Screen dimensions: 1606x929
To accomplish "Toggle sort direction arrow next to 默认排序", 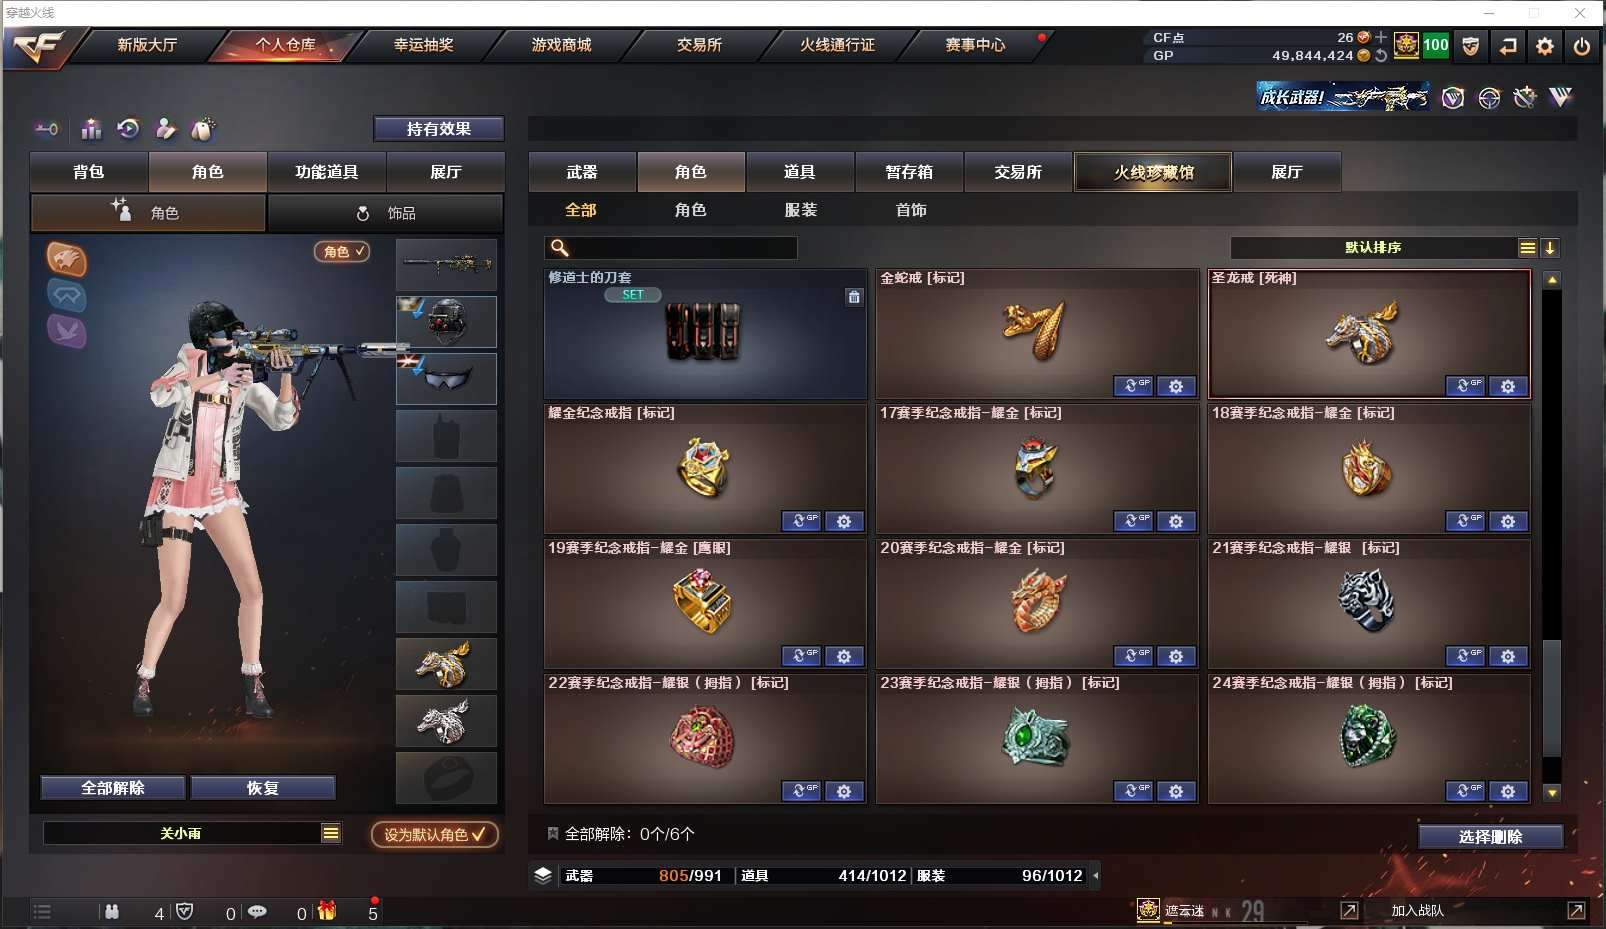I will point(1550,248).
